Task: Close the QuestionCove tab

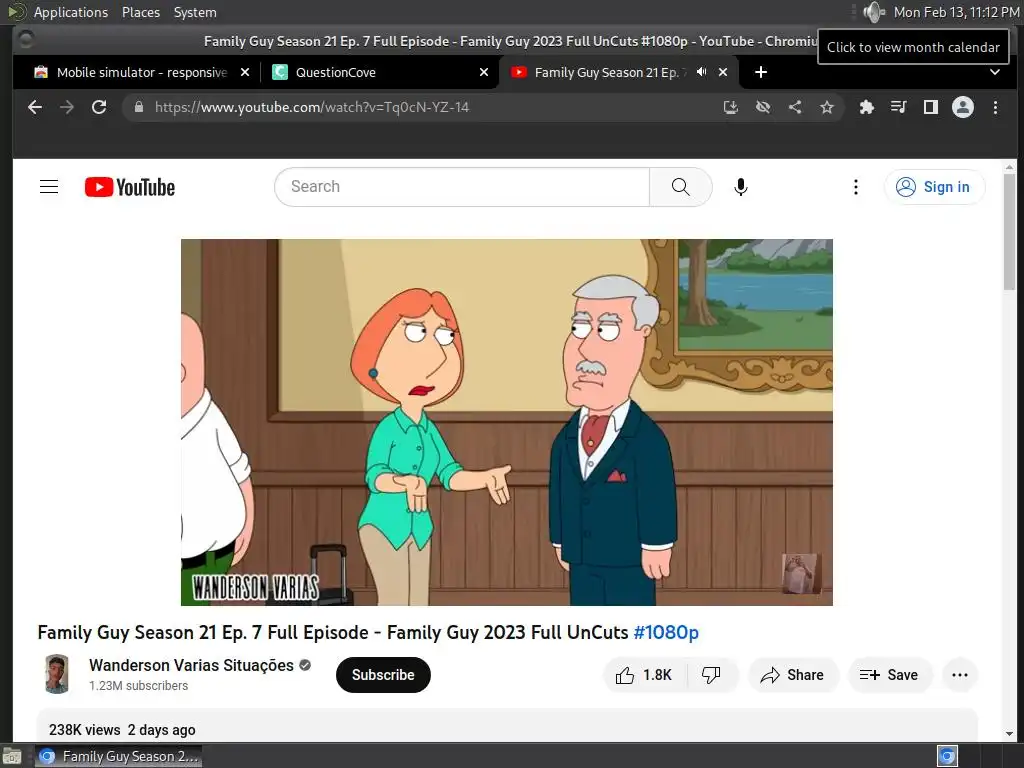Action: [484, 72]
